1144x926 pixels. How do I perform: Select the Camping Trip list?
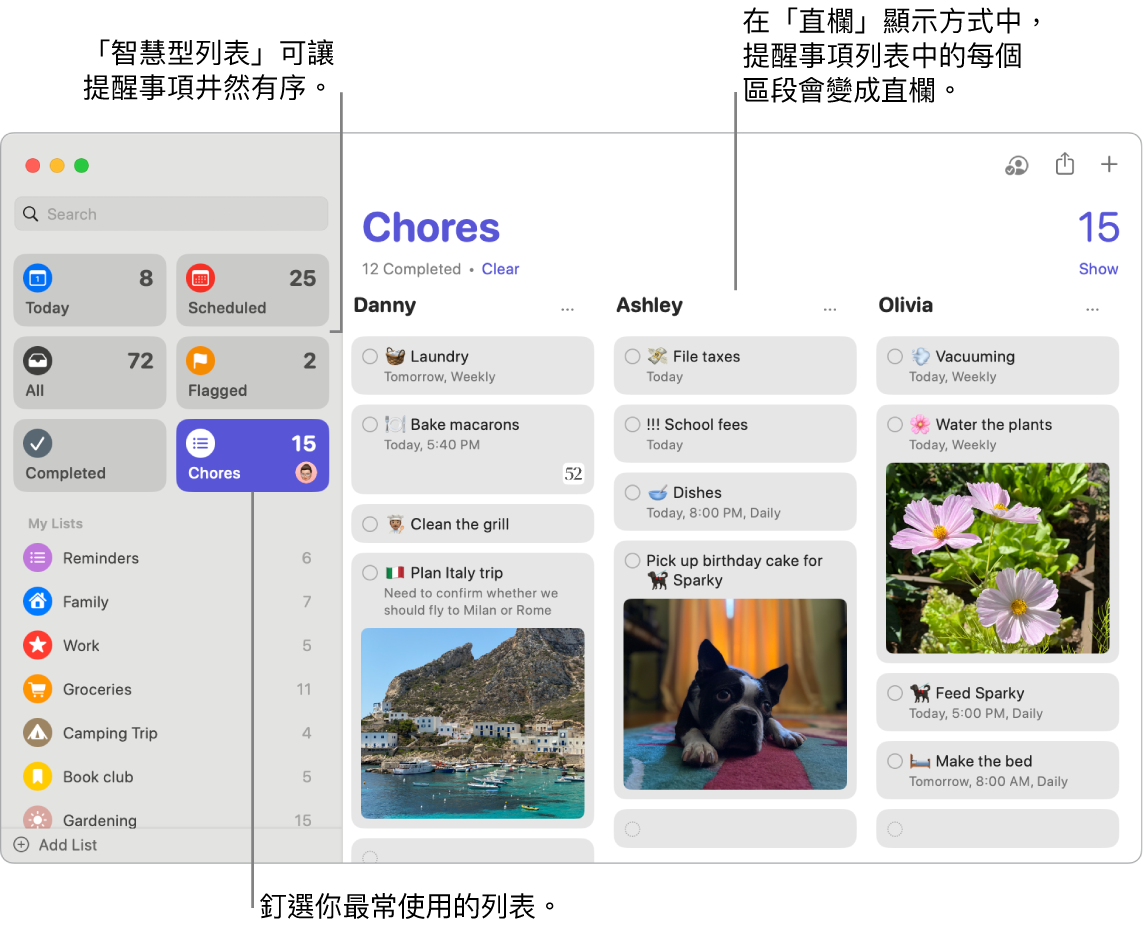(x=110, y=733)
